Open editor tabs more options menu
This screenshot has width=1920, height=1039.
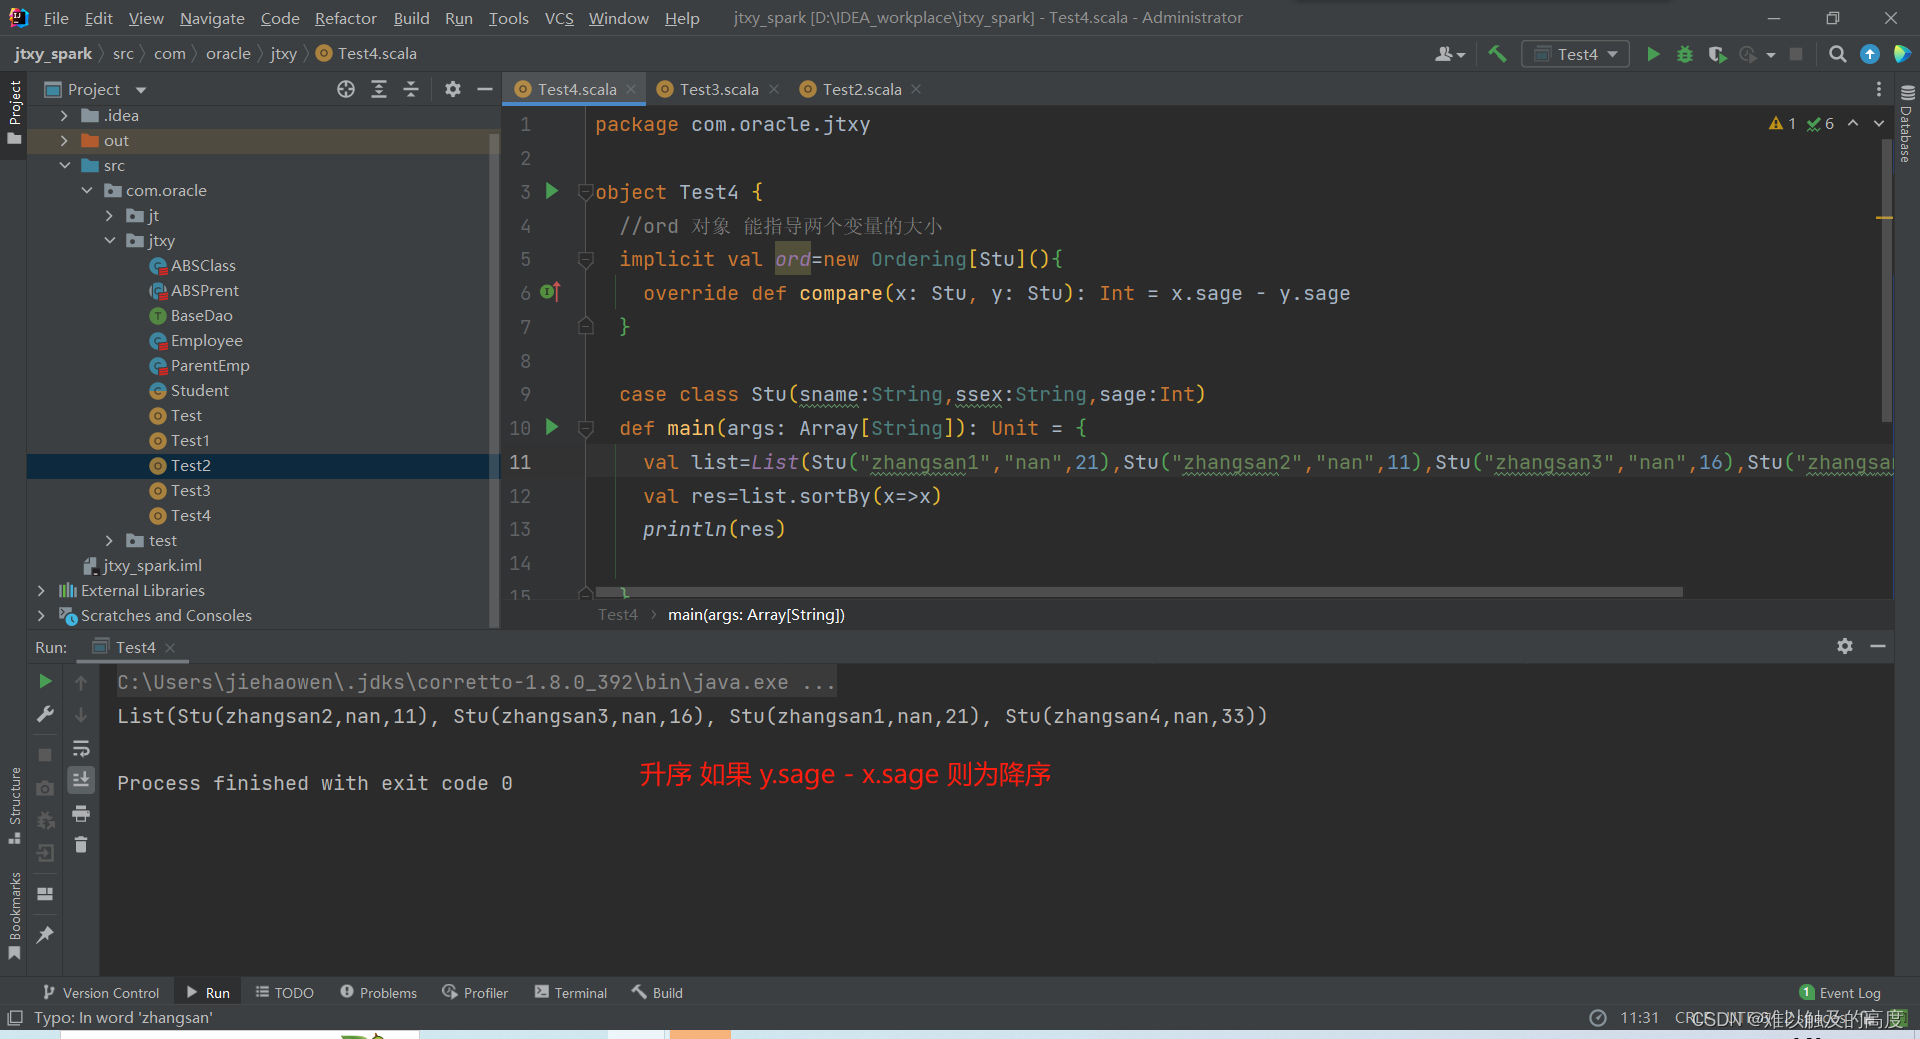1878,89
